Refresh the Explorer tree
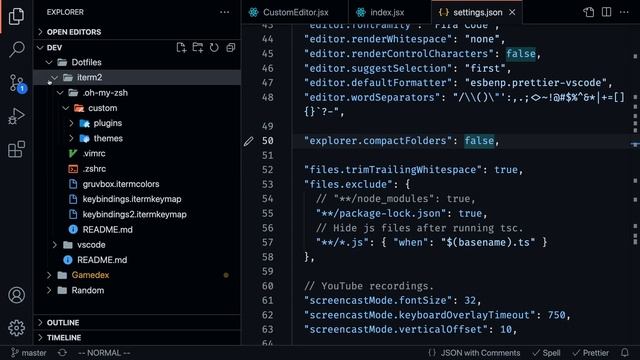The width and height of the screenshot is (640, 360). click(214, 48)
